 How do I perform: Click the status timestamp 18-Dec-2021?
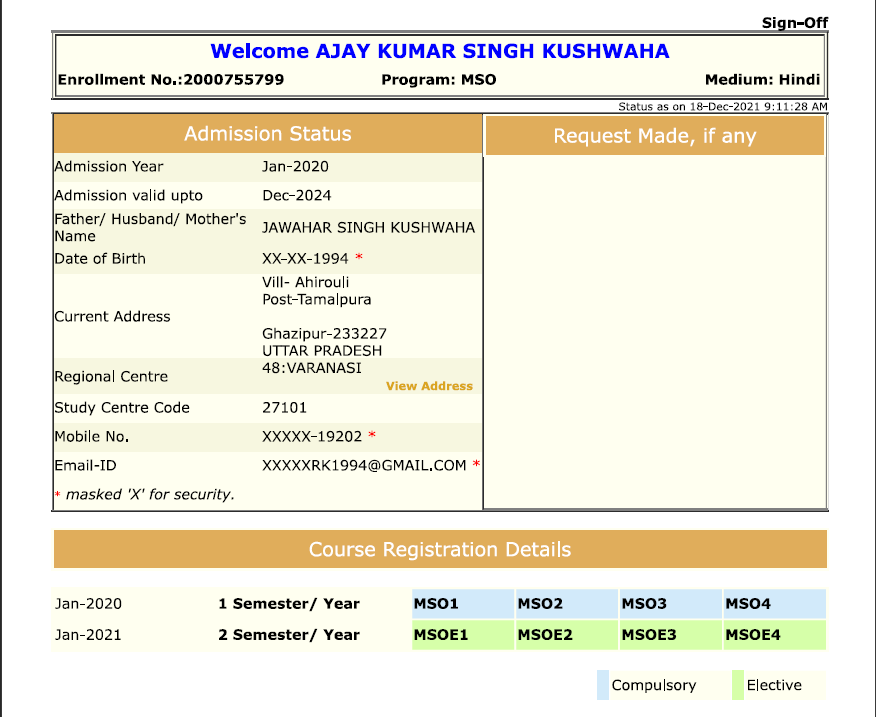pos(723,107)
